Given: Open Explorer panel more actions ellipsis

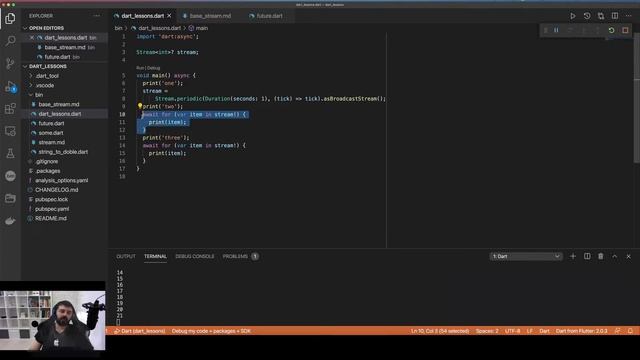Looking at the screenshot, I should (x=97, y=16).
